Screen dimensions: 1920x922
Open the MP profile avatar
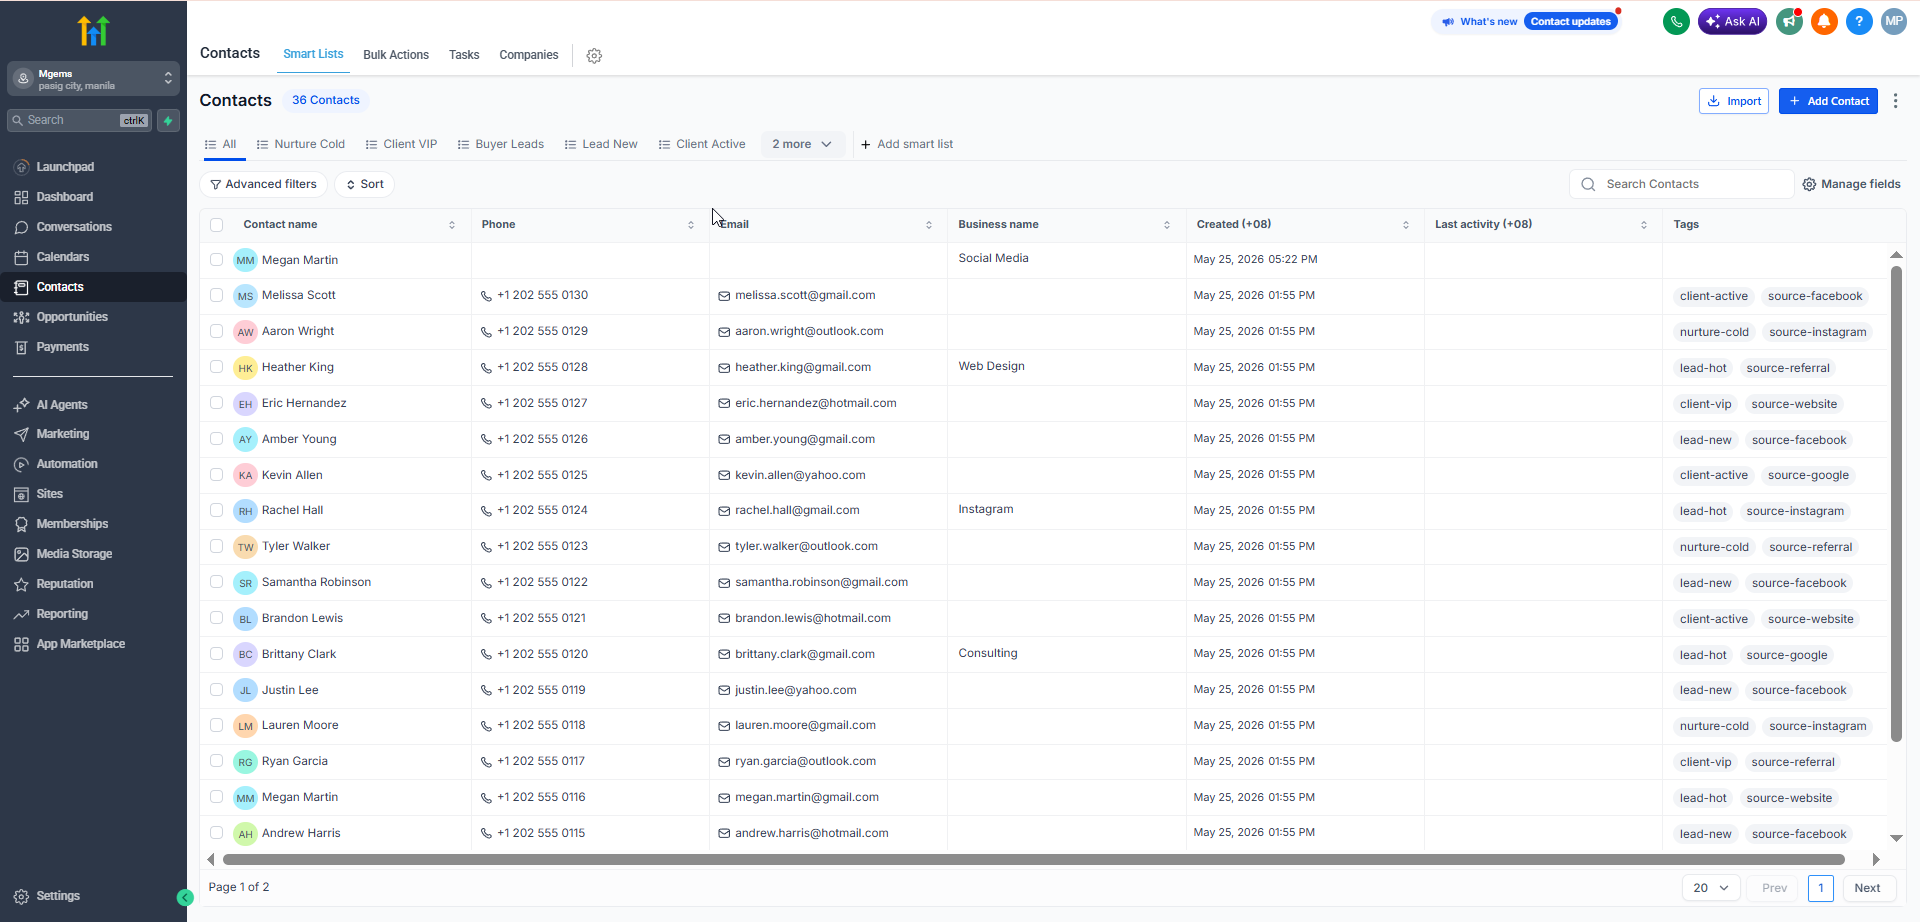click(x=1894, y=21)
